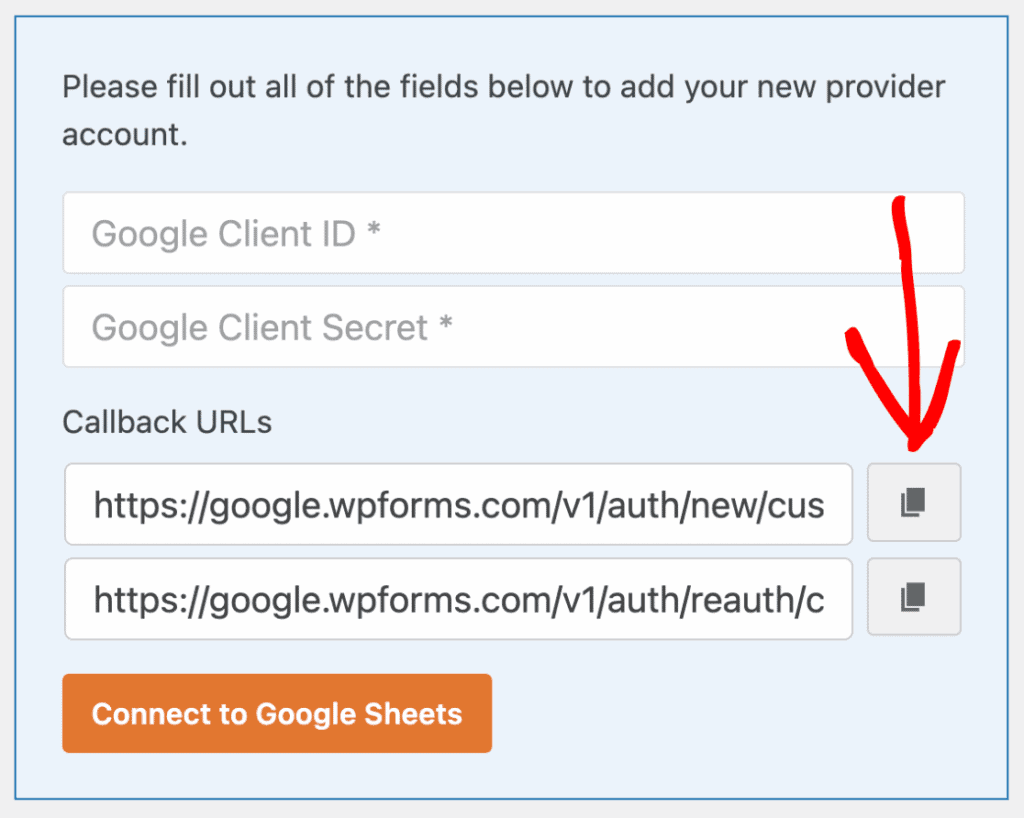Select the first callback URL text box
This screenshot has width=1024, height=818.
click(x=458, y=504)
